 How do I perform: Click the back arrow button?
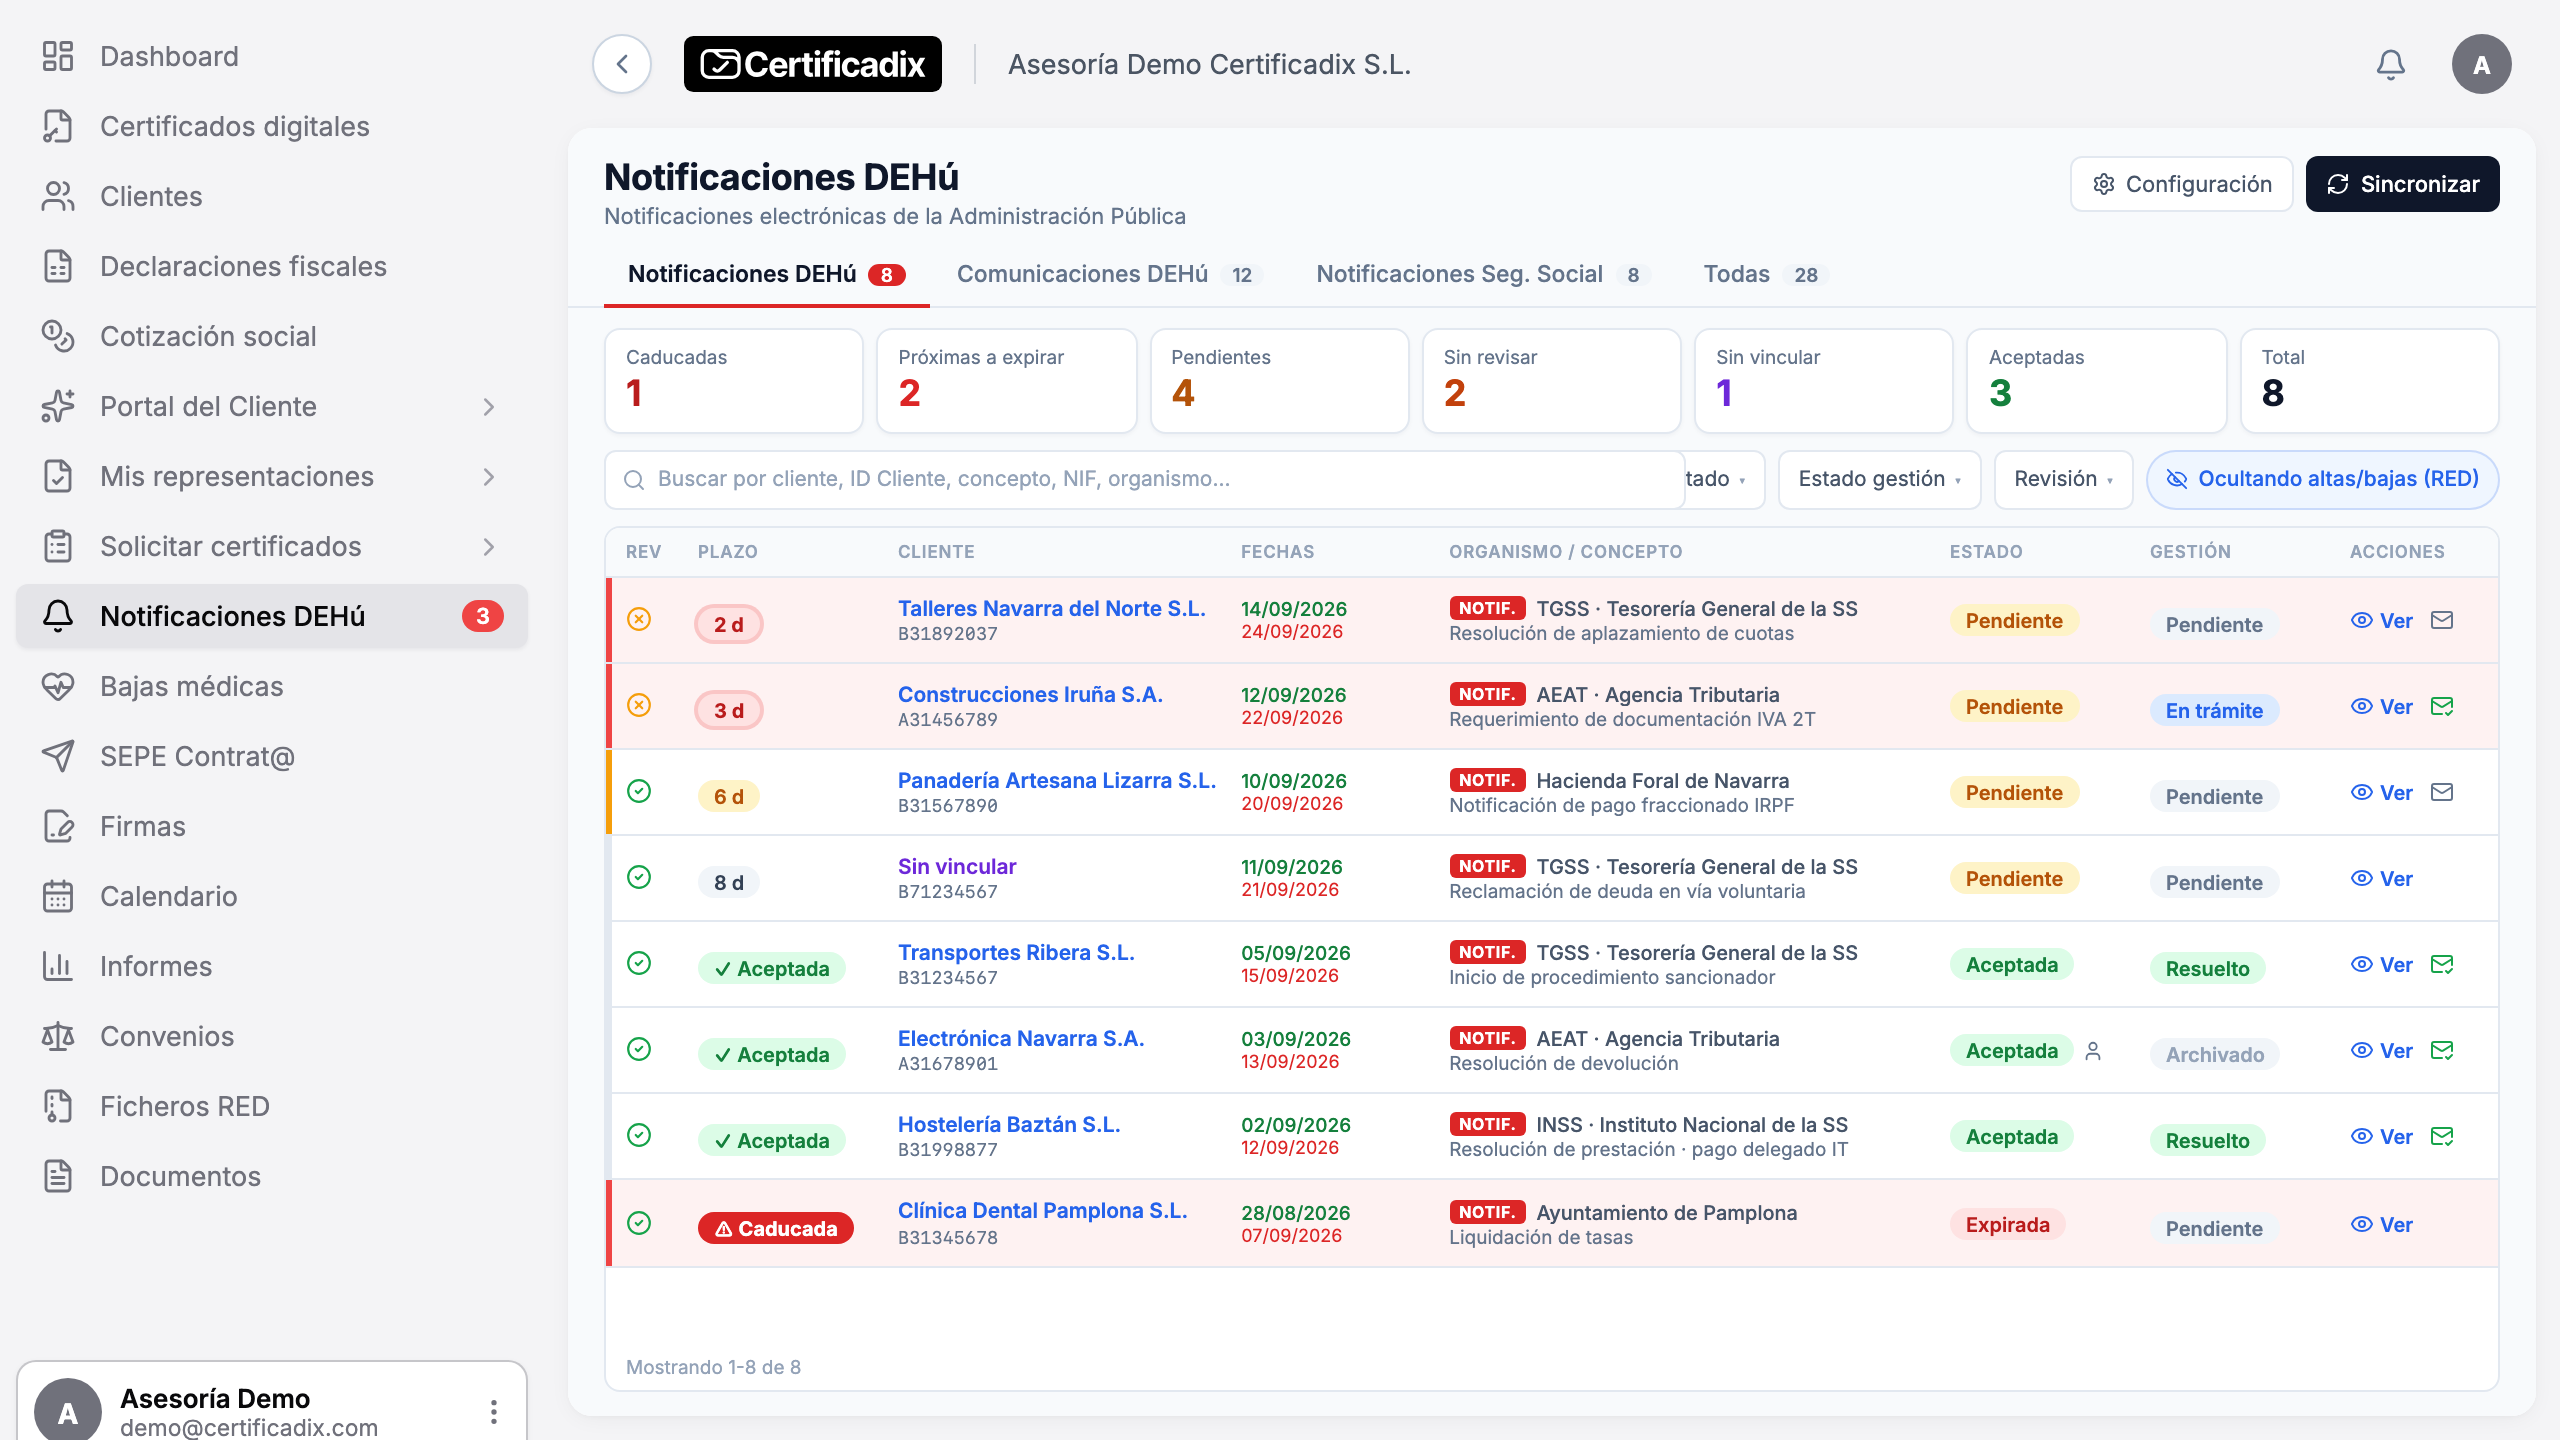click(622, 64)
